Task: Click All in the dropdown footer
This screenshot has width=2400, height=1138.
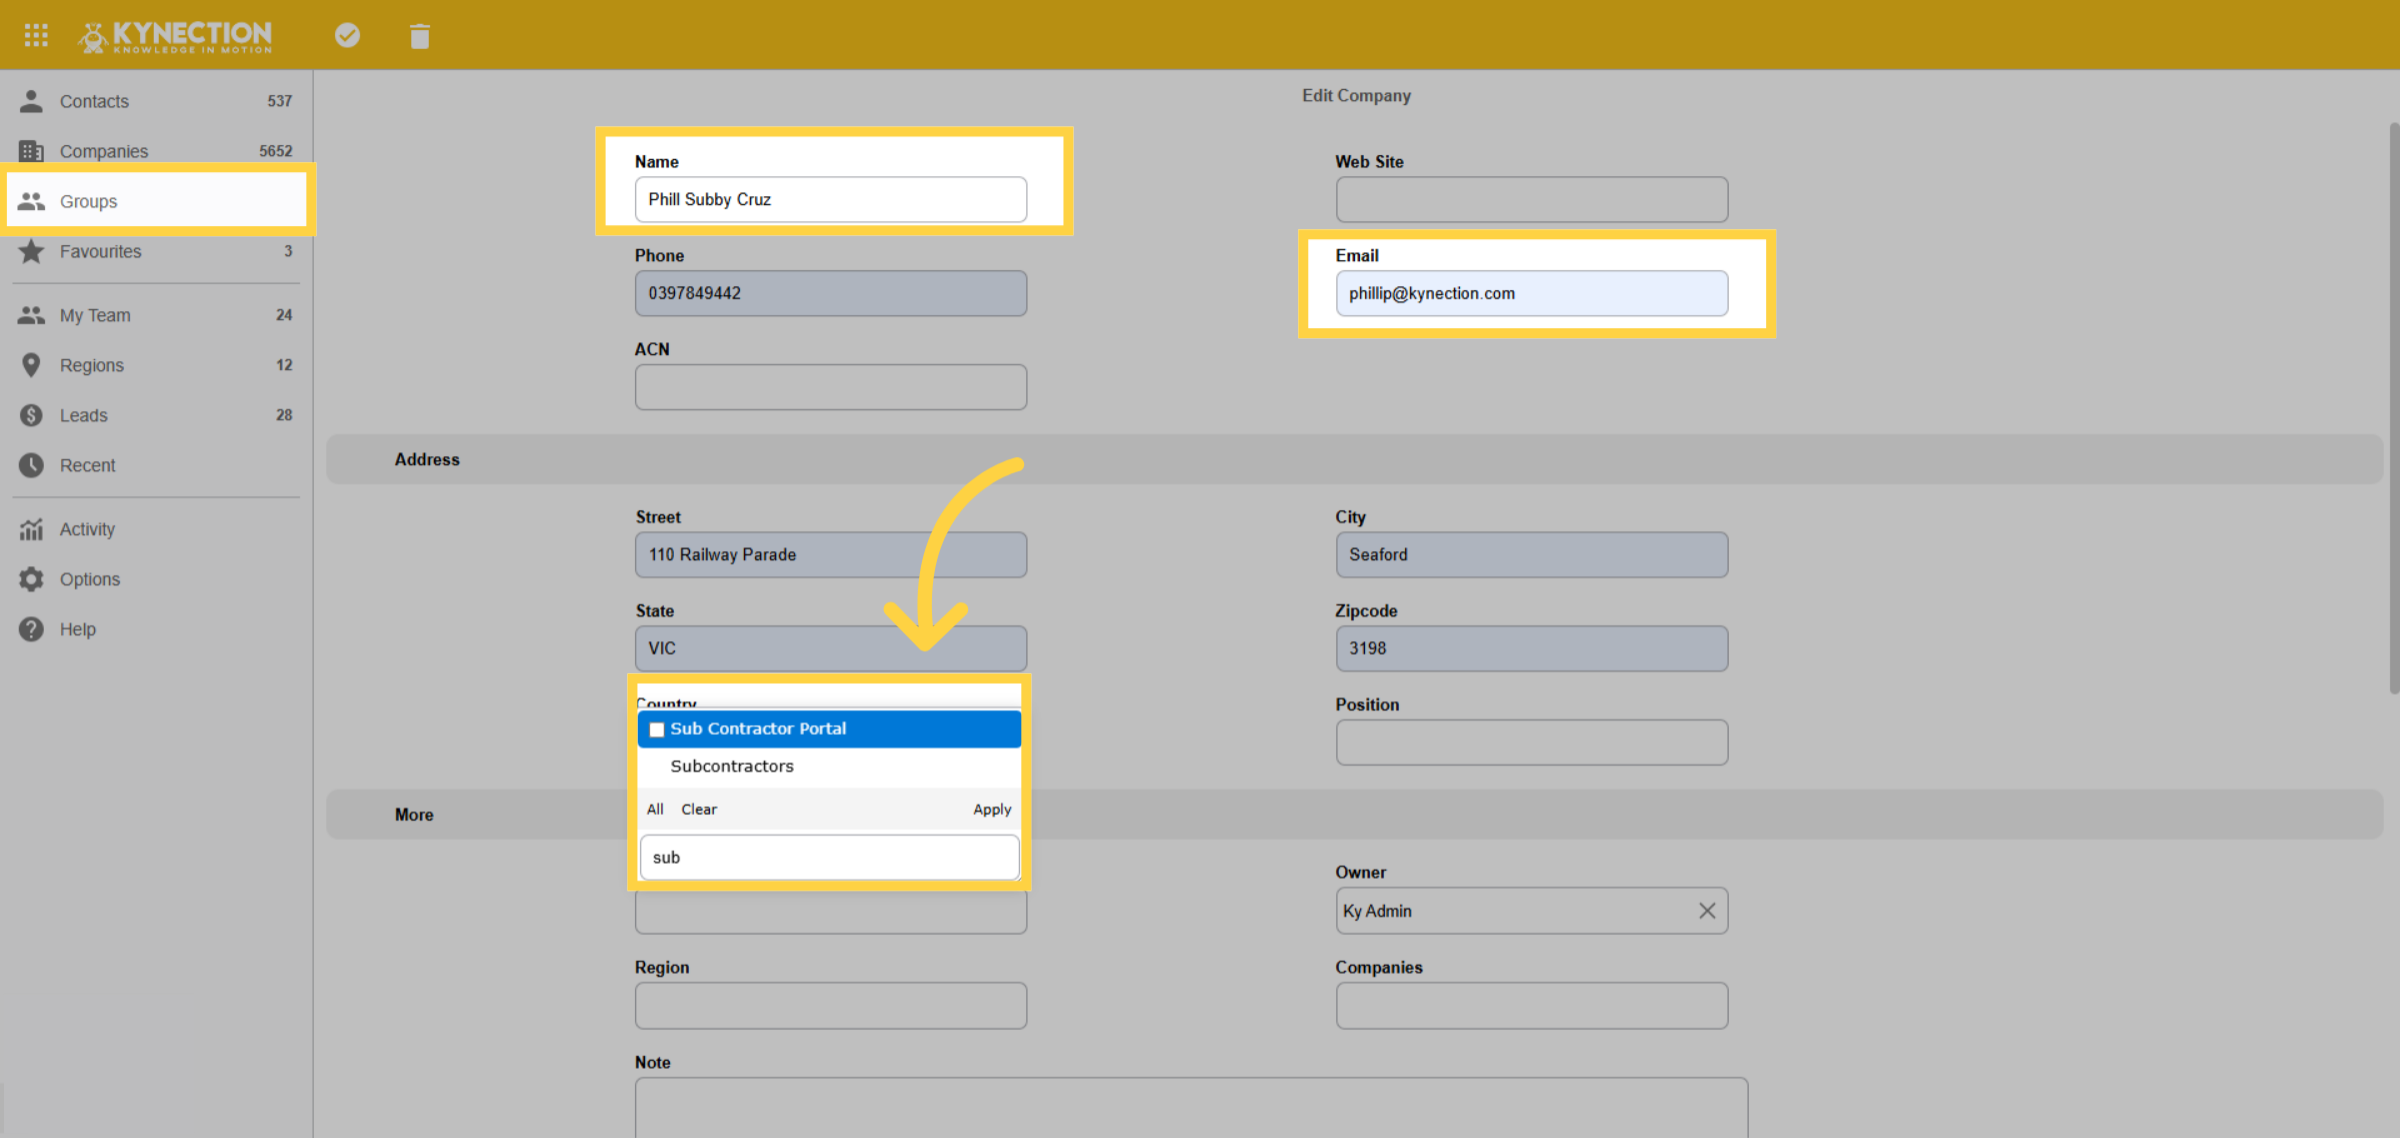Action: click(655, 809)
